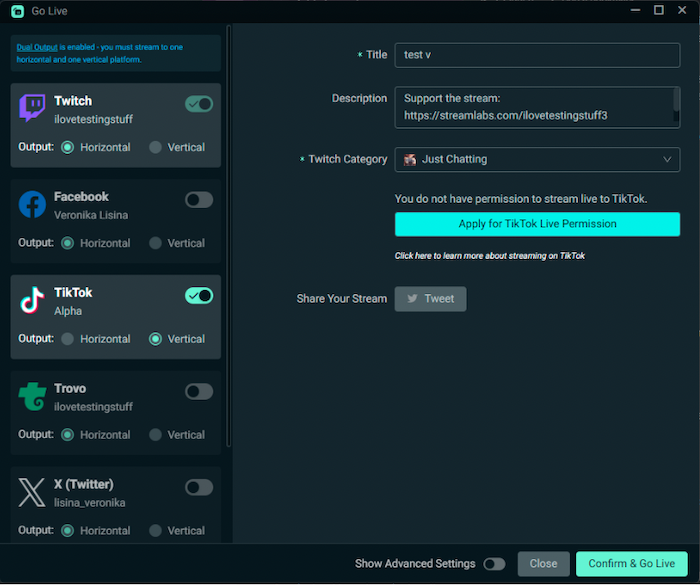
Task: Click the Just Chatting category thumbnail
Action: pos(410,160)
